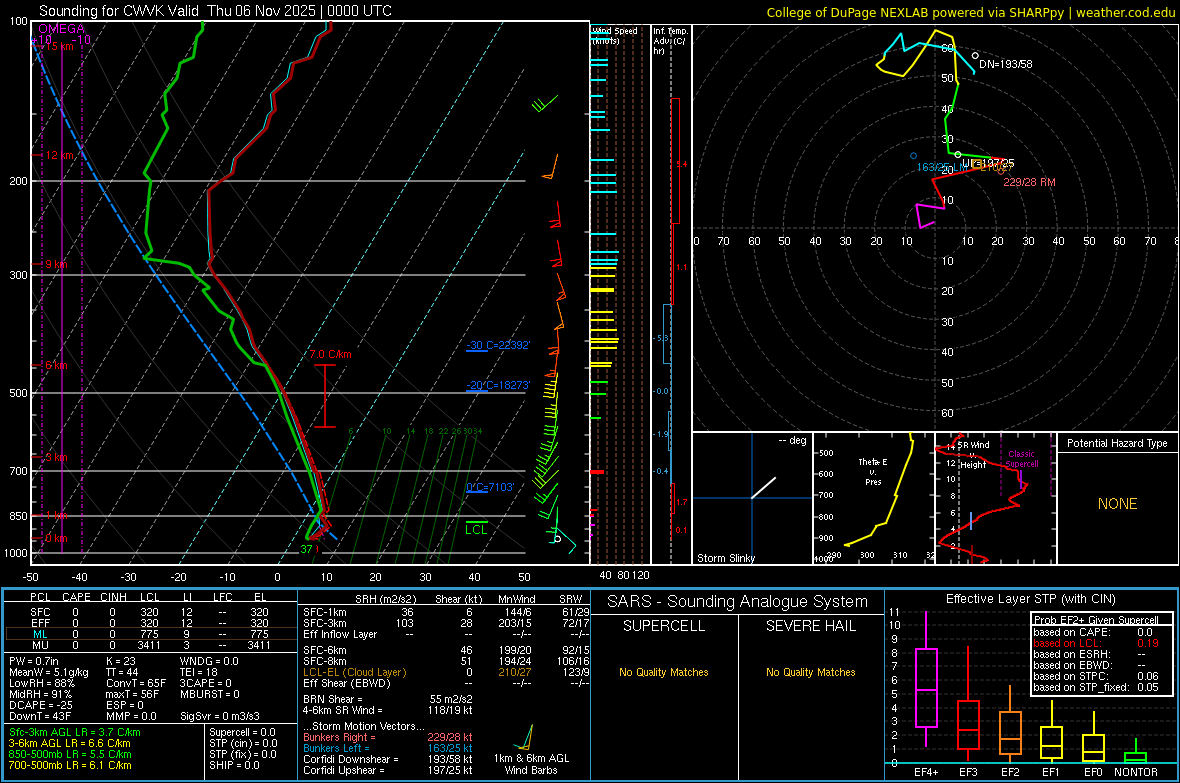
Task: Click the '0 C=7103'' freezing level label
Action: (490, 487)
